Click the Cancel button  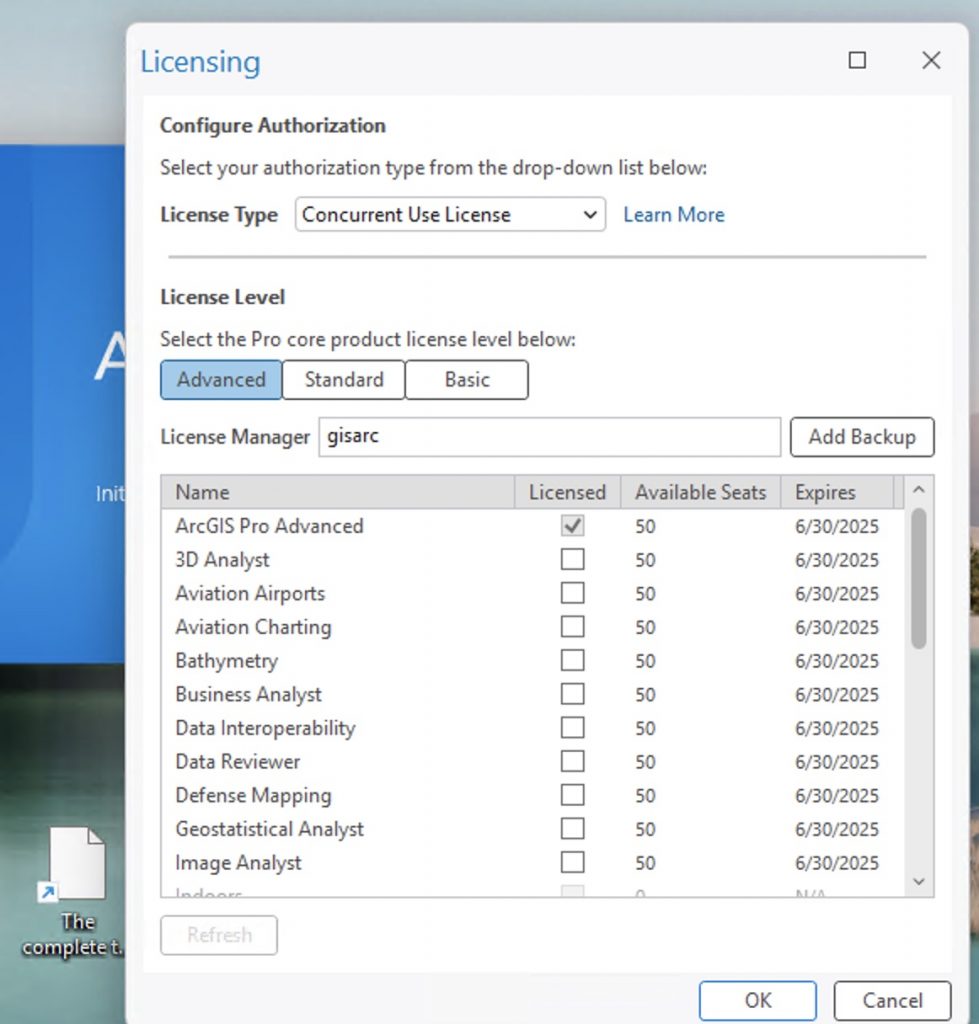coord(892,1000)
